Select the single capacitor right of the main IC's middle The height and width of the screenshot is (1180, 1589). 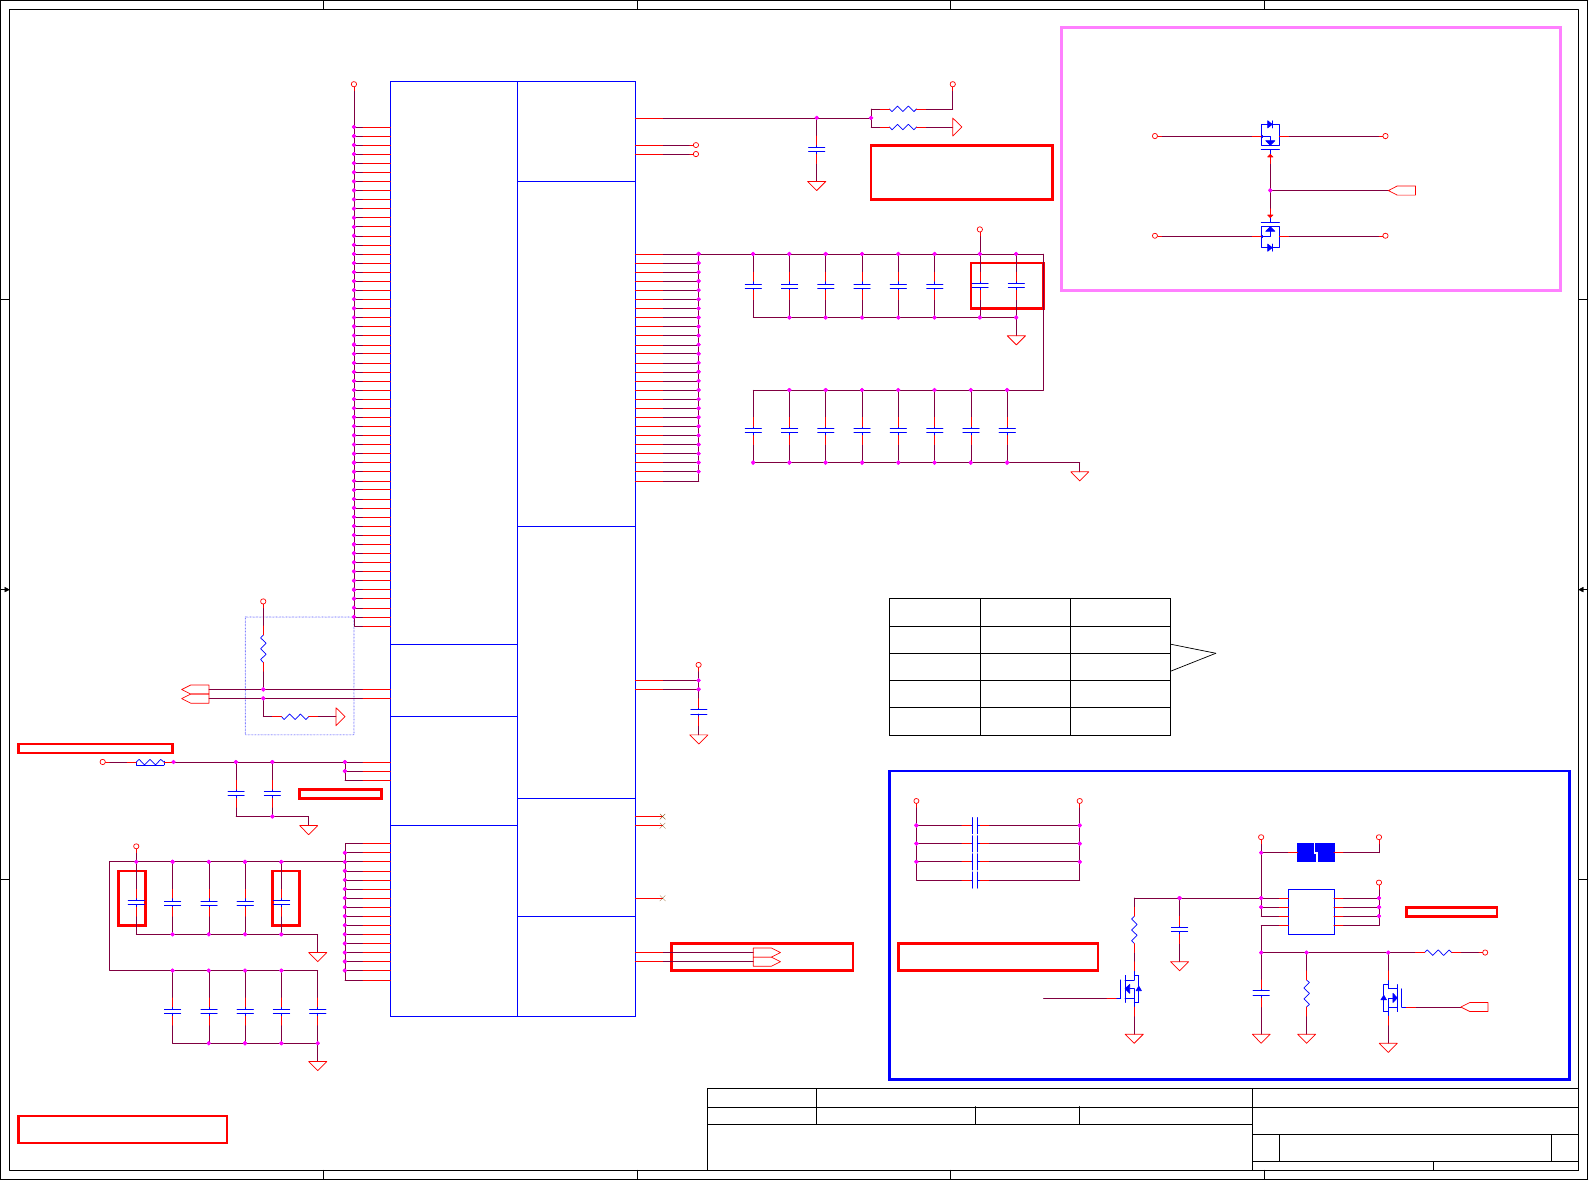(699, 711)
